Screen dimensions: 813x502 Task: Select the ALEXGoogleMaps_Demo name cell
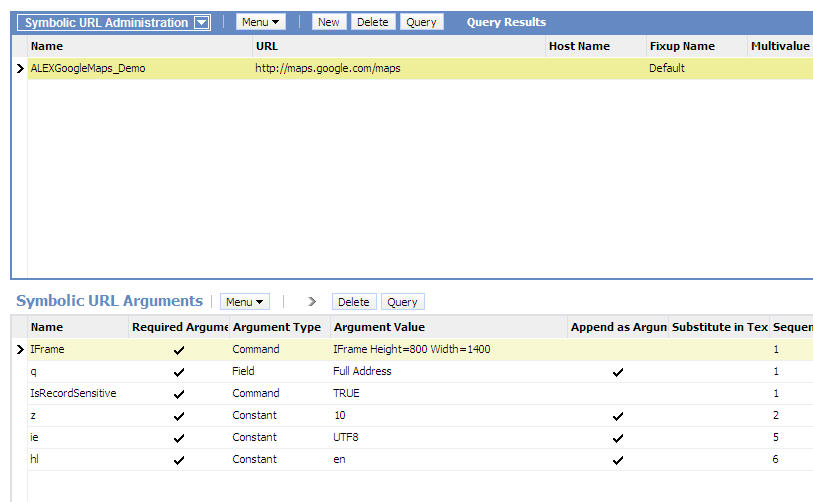(x=140, y=68)
